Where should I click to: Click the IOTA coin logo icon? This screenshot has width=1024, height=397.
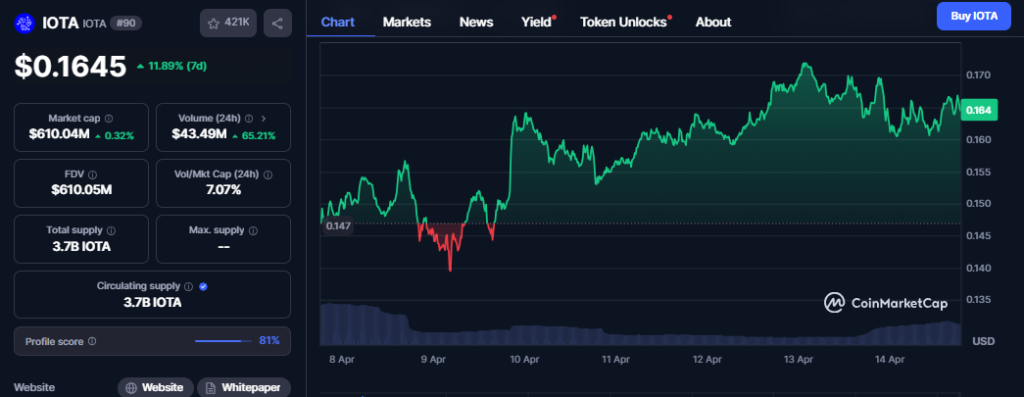pyautogui.click(x=24, y=24)
